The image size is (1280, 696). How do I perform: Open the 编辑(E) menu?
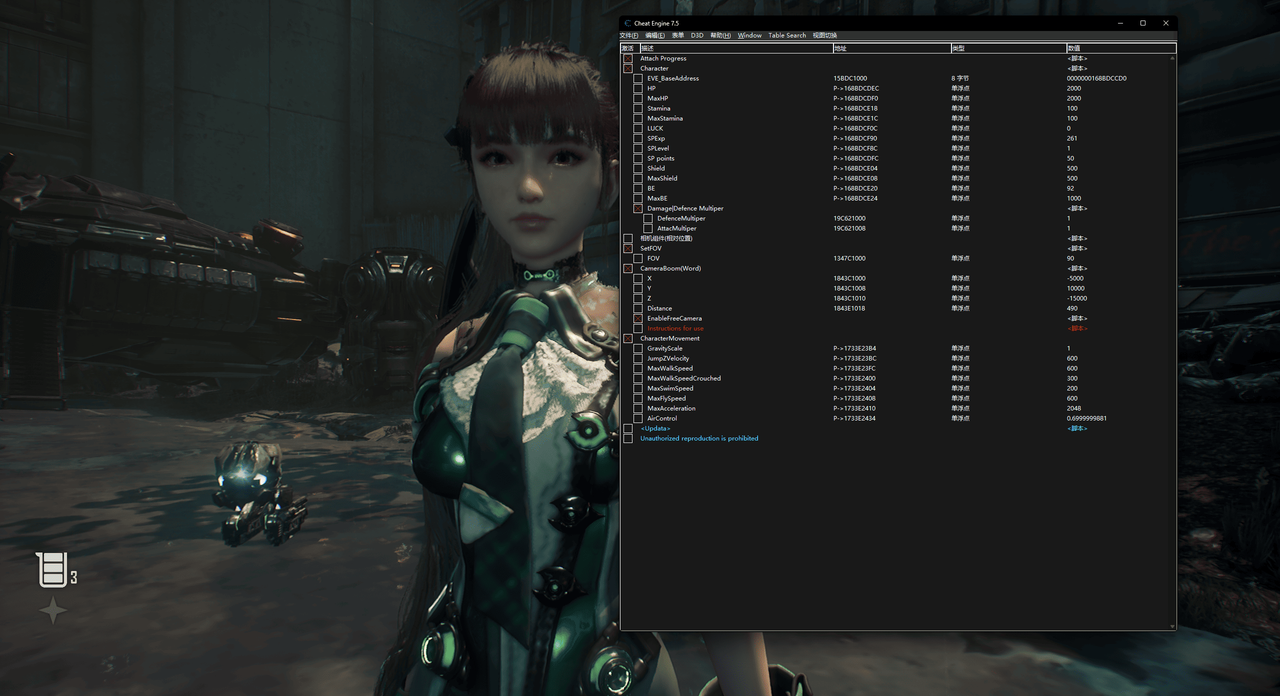655,35
